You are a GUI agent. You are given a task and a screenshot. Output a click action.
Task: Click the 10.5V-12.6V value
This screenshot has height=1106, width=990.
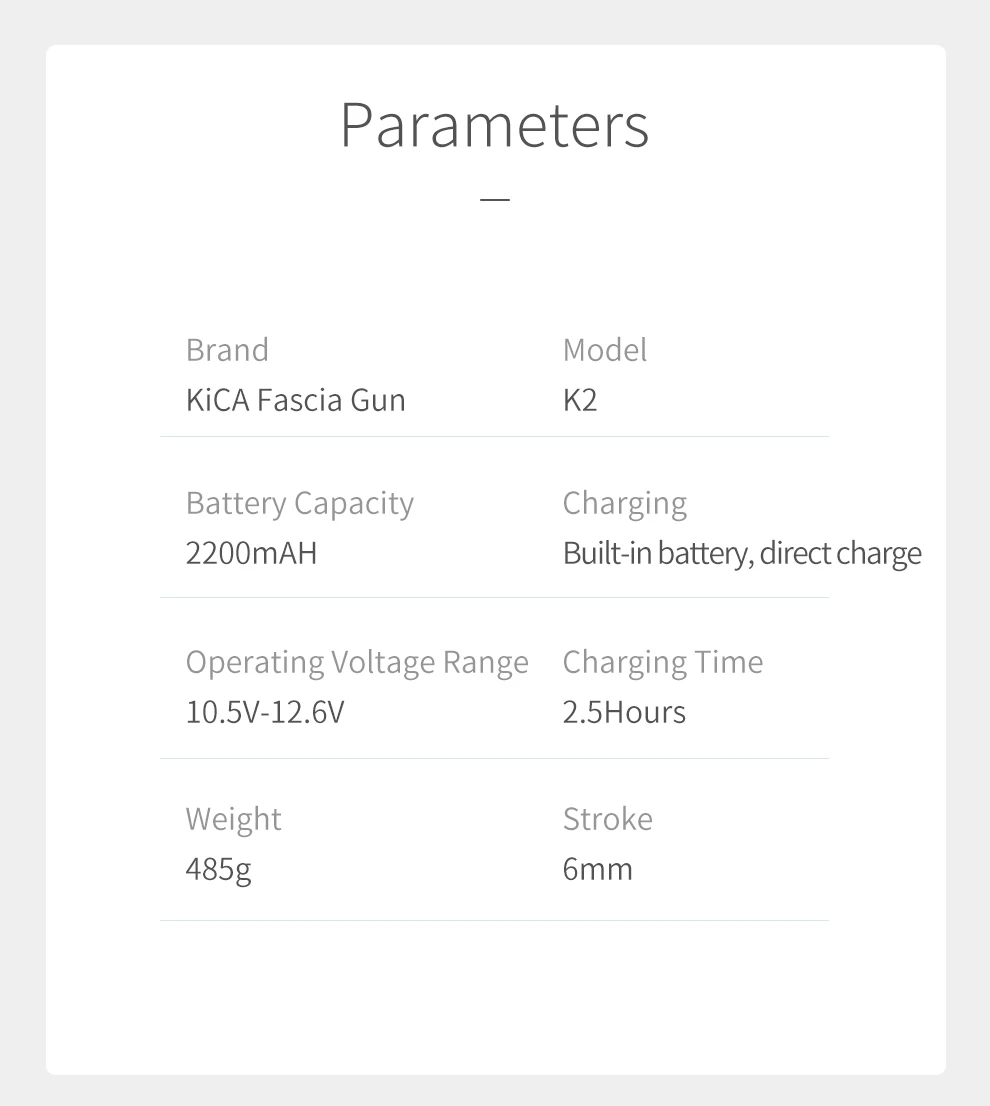[265, 712]
